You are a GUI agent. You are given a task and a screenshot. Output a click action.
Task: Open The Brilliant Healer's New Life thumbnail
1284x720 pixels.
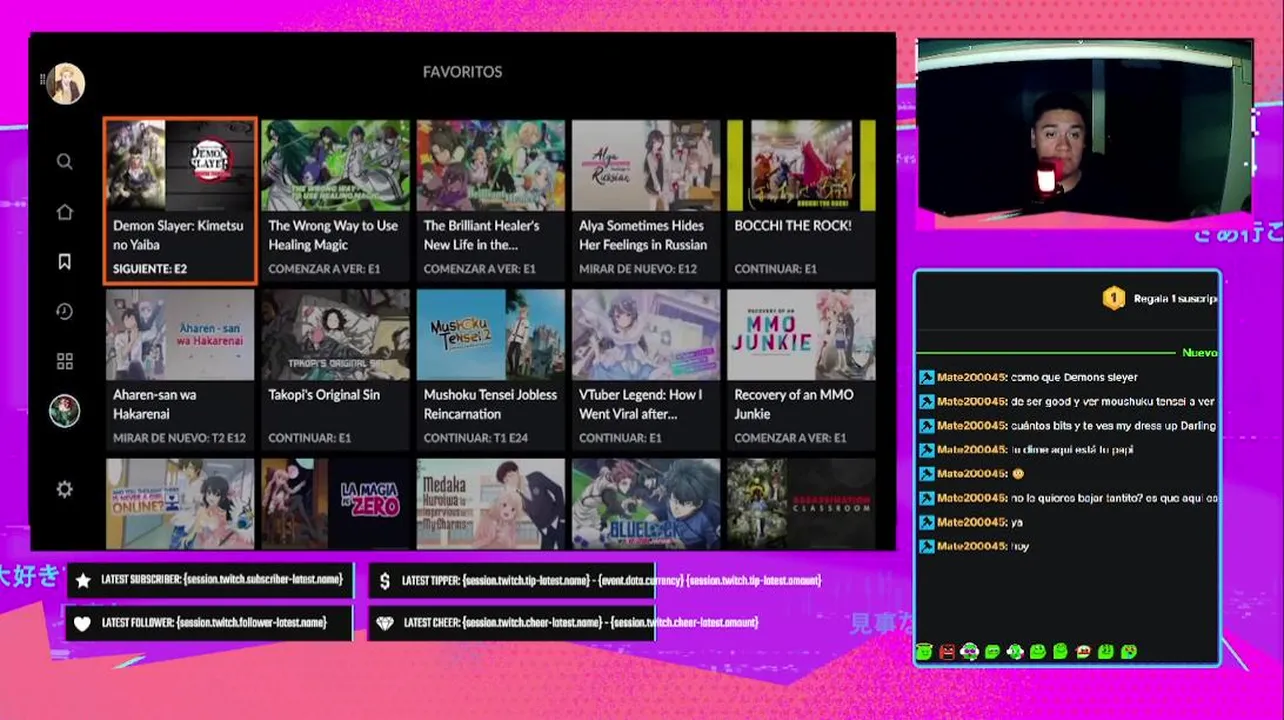tap(490, 166)
